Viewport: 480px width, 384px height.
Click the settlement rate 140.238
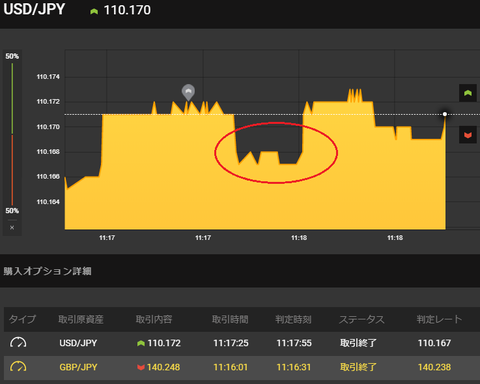coord(434,367)
